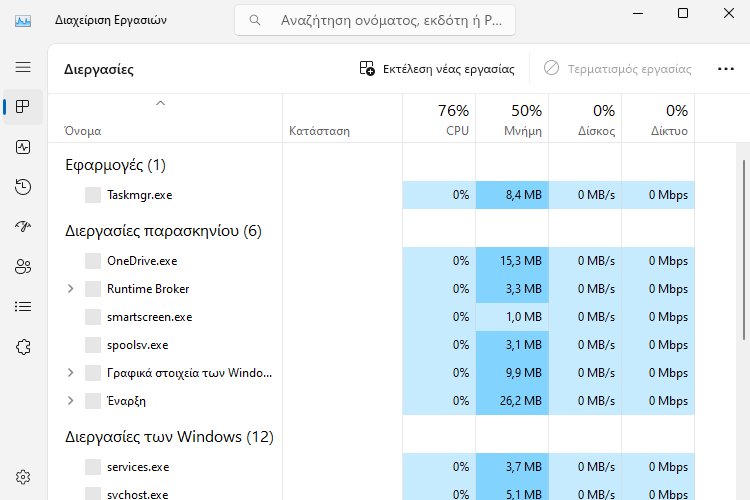This screenshot has width=750, height=500.
Task: Select the Processes page in sidebar
Action: coord(23,106)
